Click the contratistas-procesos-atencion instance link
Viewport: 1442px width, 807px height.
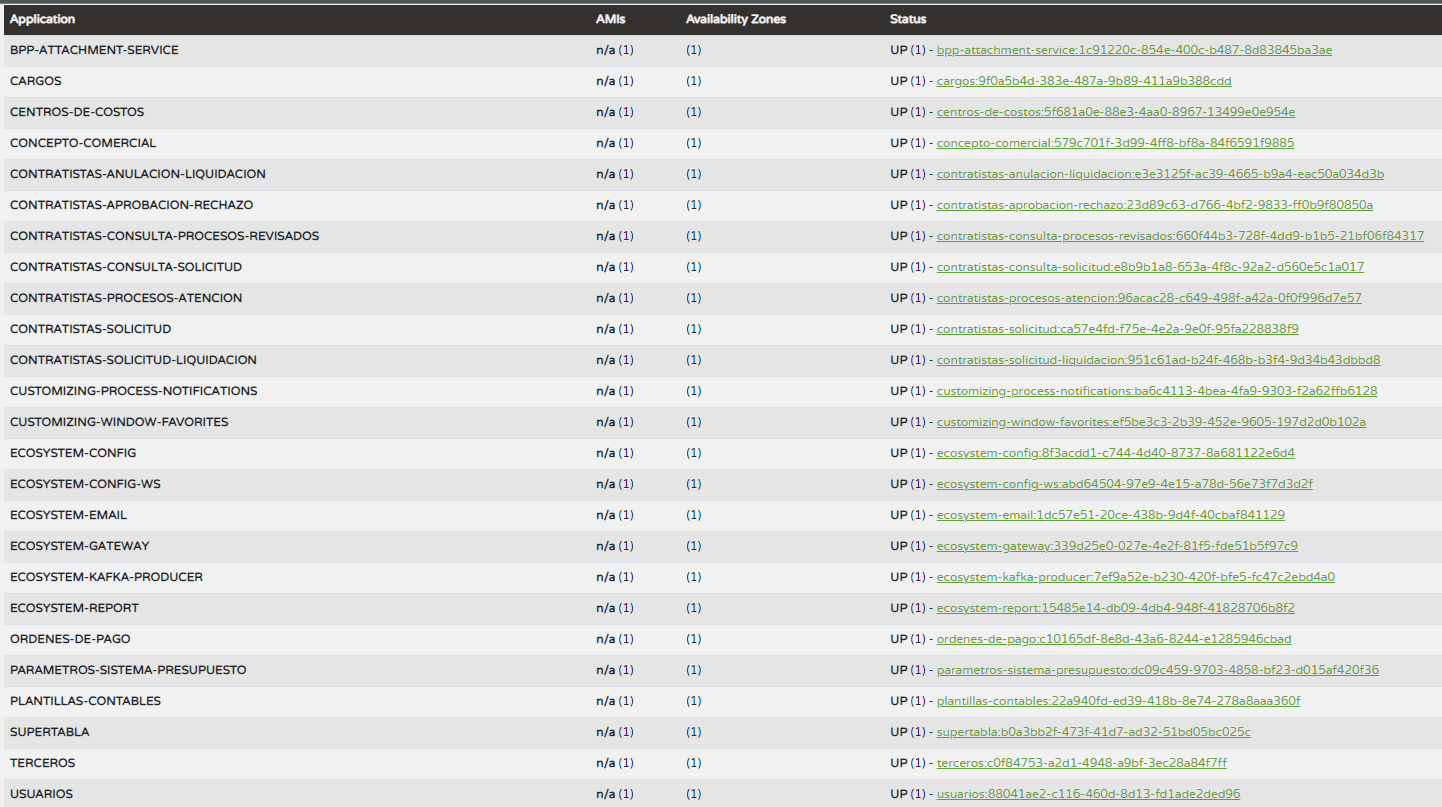pos(1149,298)
